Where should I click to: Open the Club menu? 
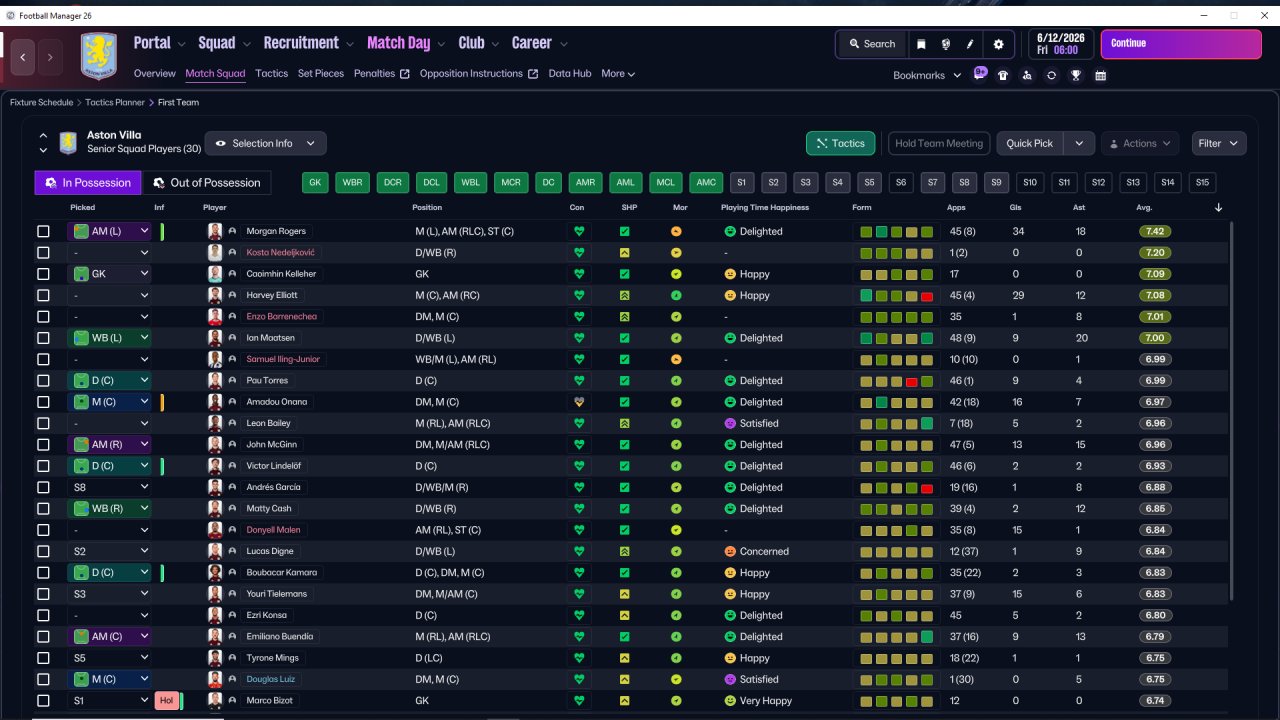point(478,43)
